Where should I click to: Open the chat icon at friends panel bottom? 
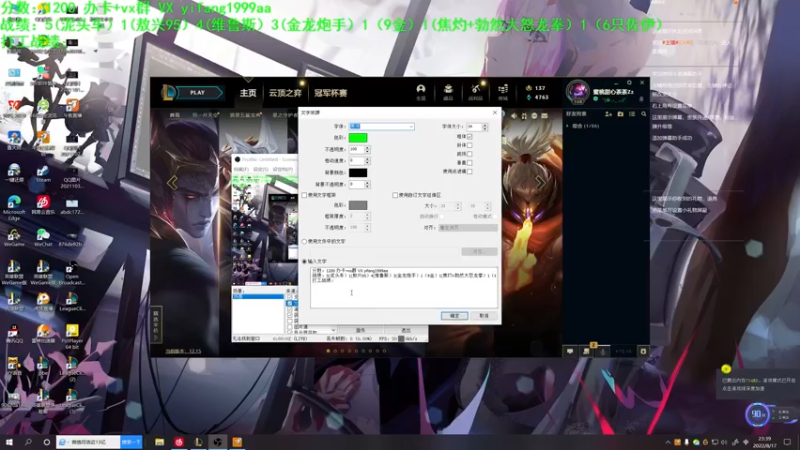point(570,351)
